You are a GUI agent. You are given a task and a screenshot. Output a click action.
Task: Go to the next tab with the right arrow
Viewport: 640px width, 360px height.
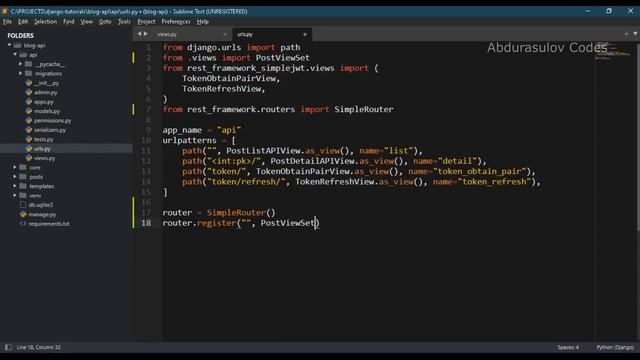pyautogui.click(x=145, y=34)
